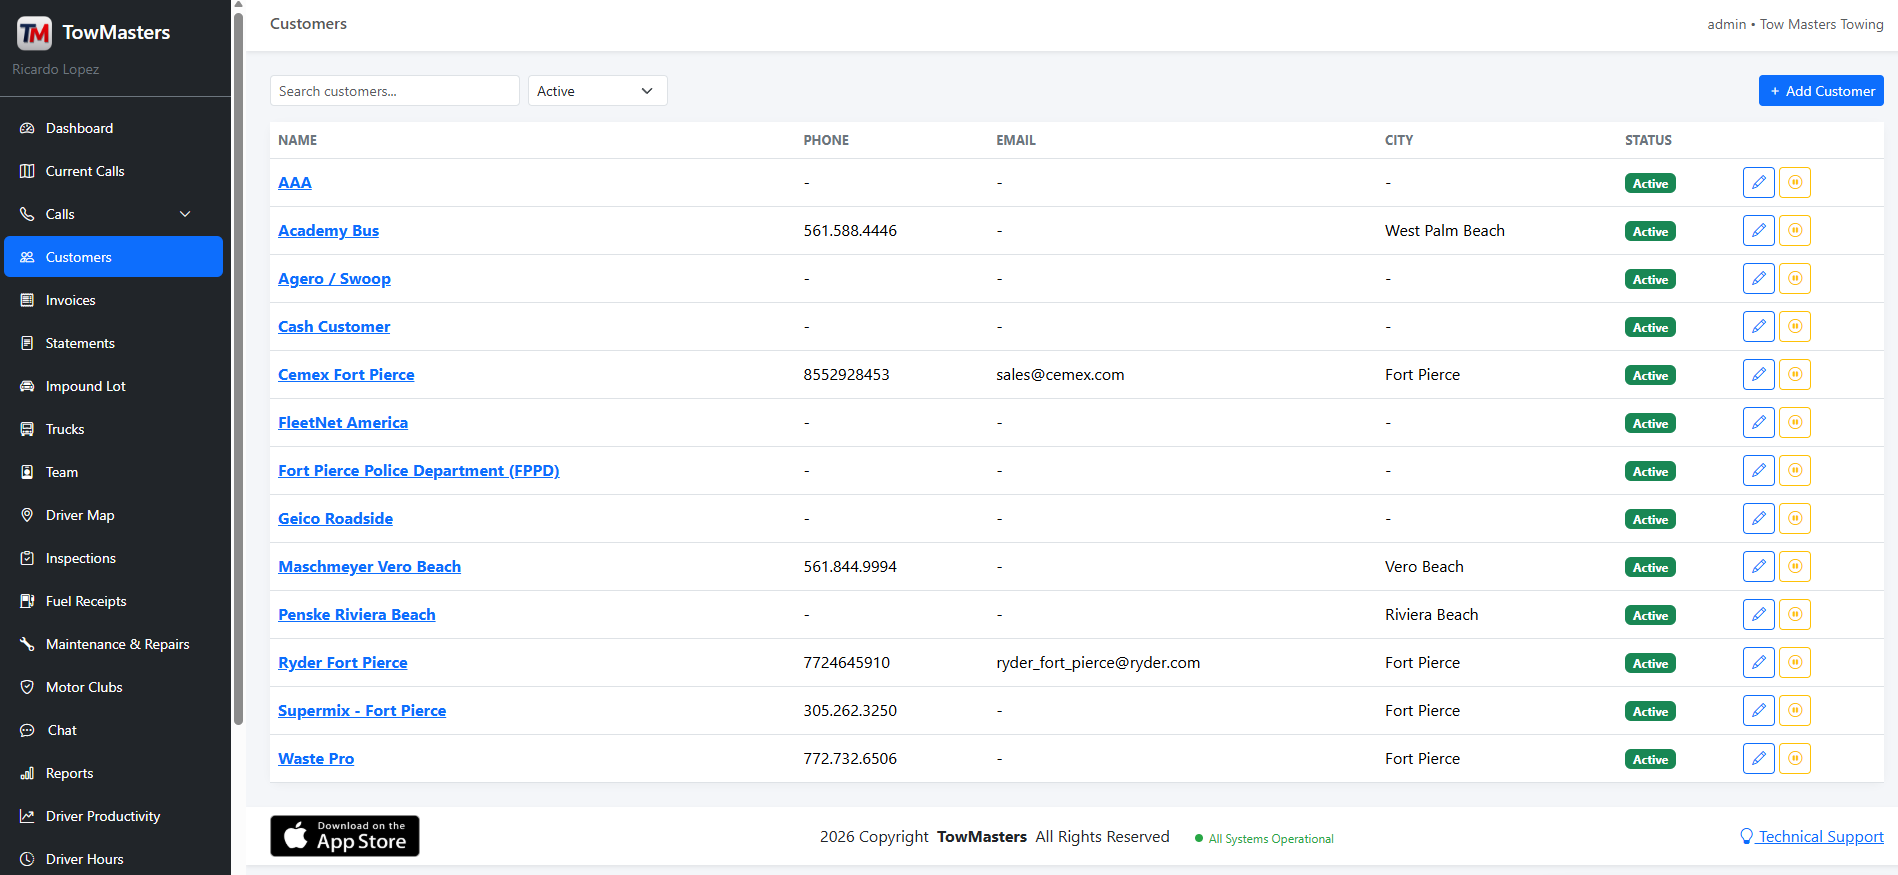The width and height of the screenshot is (1898, 875).
Task: Click the edit pencil for Penske Riviera Beach
Action: pyautogui.click(x=1758, y=615)
